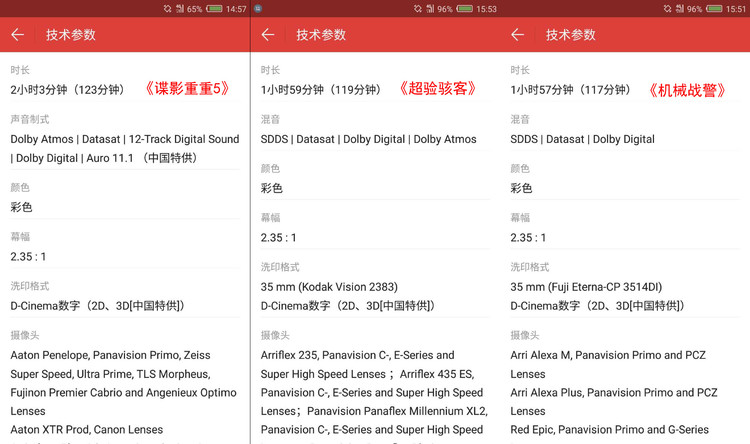Image resolution: width=750 pixels, height=444 pixels.
Task: Tap the 2小时3分钟（123分钟）duration row
Action: click(67, 90)
